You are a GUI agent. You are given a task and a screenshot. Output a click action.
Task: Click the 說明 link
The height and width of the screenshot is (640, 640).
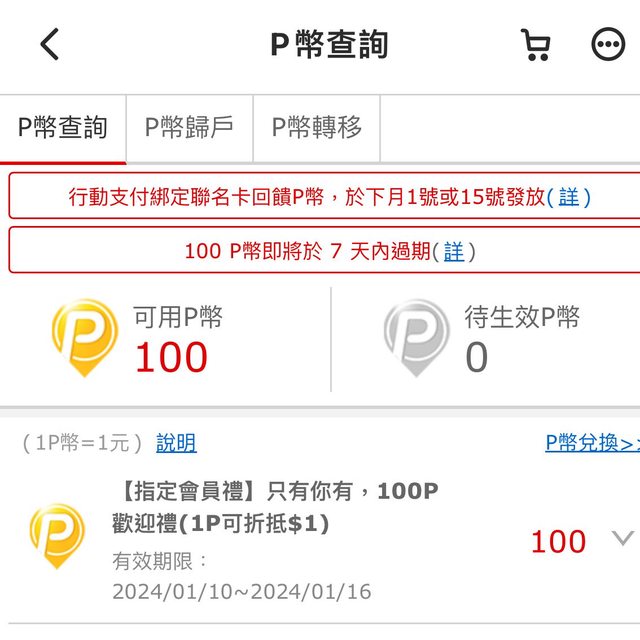coord(176,443)
